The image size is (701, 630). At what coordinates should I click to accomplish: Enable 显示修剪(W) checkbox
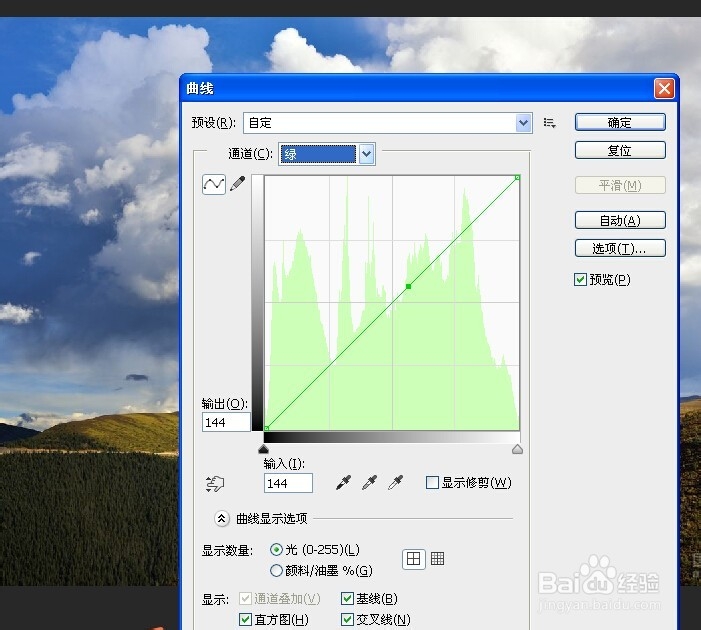[432, 482]
